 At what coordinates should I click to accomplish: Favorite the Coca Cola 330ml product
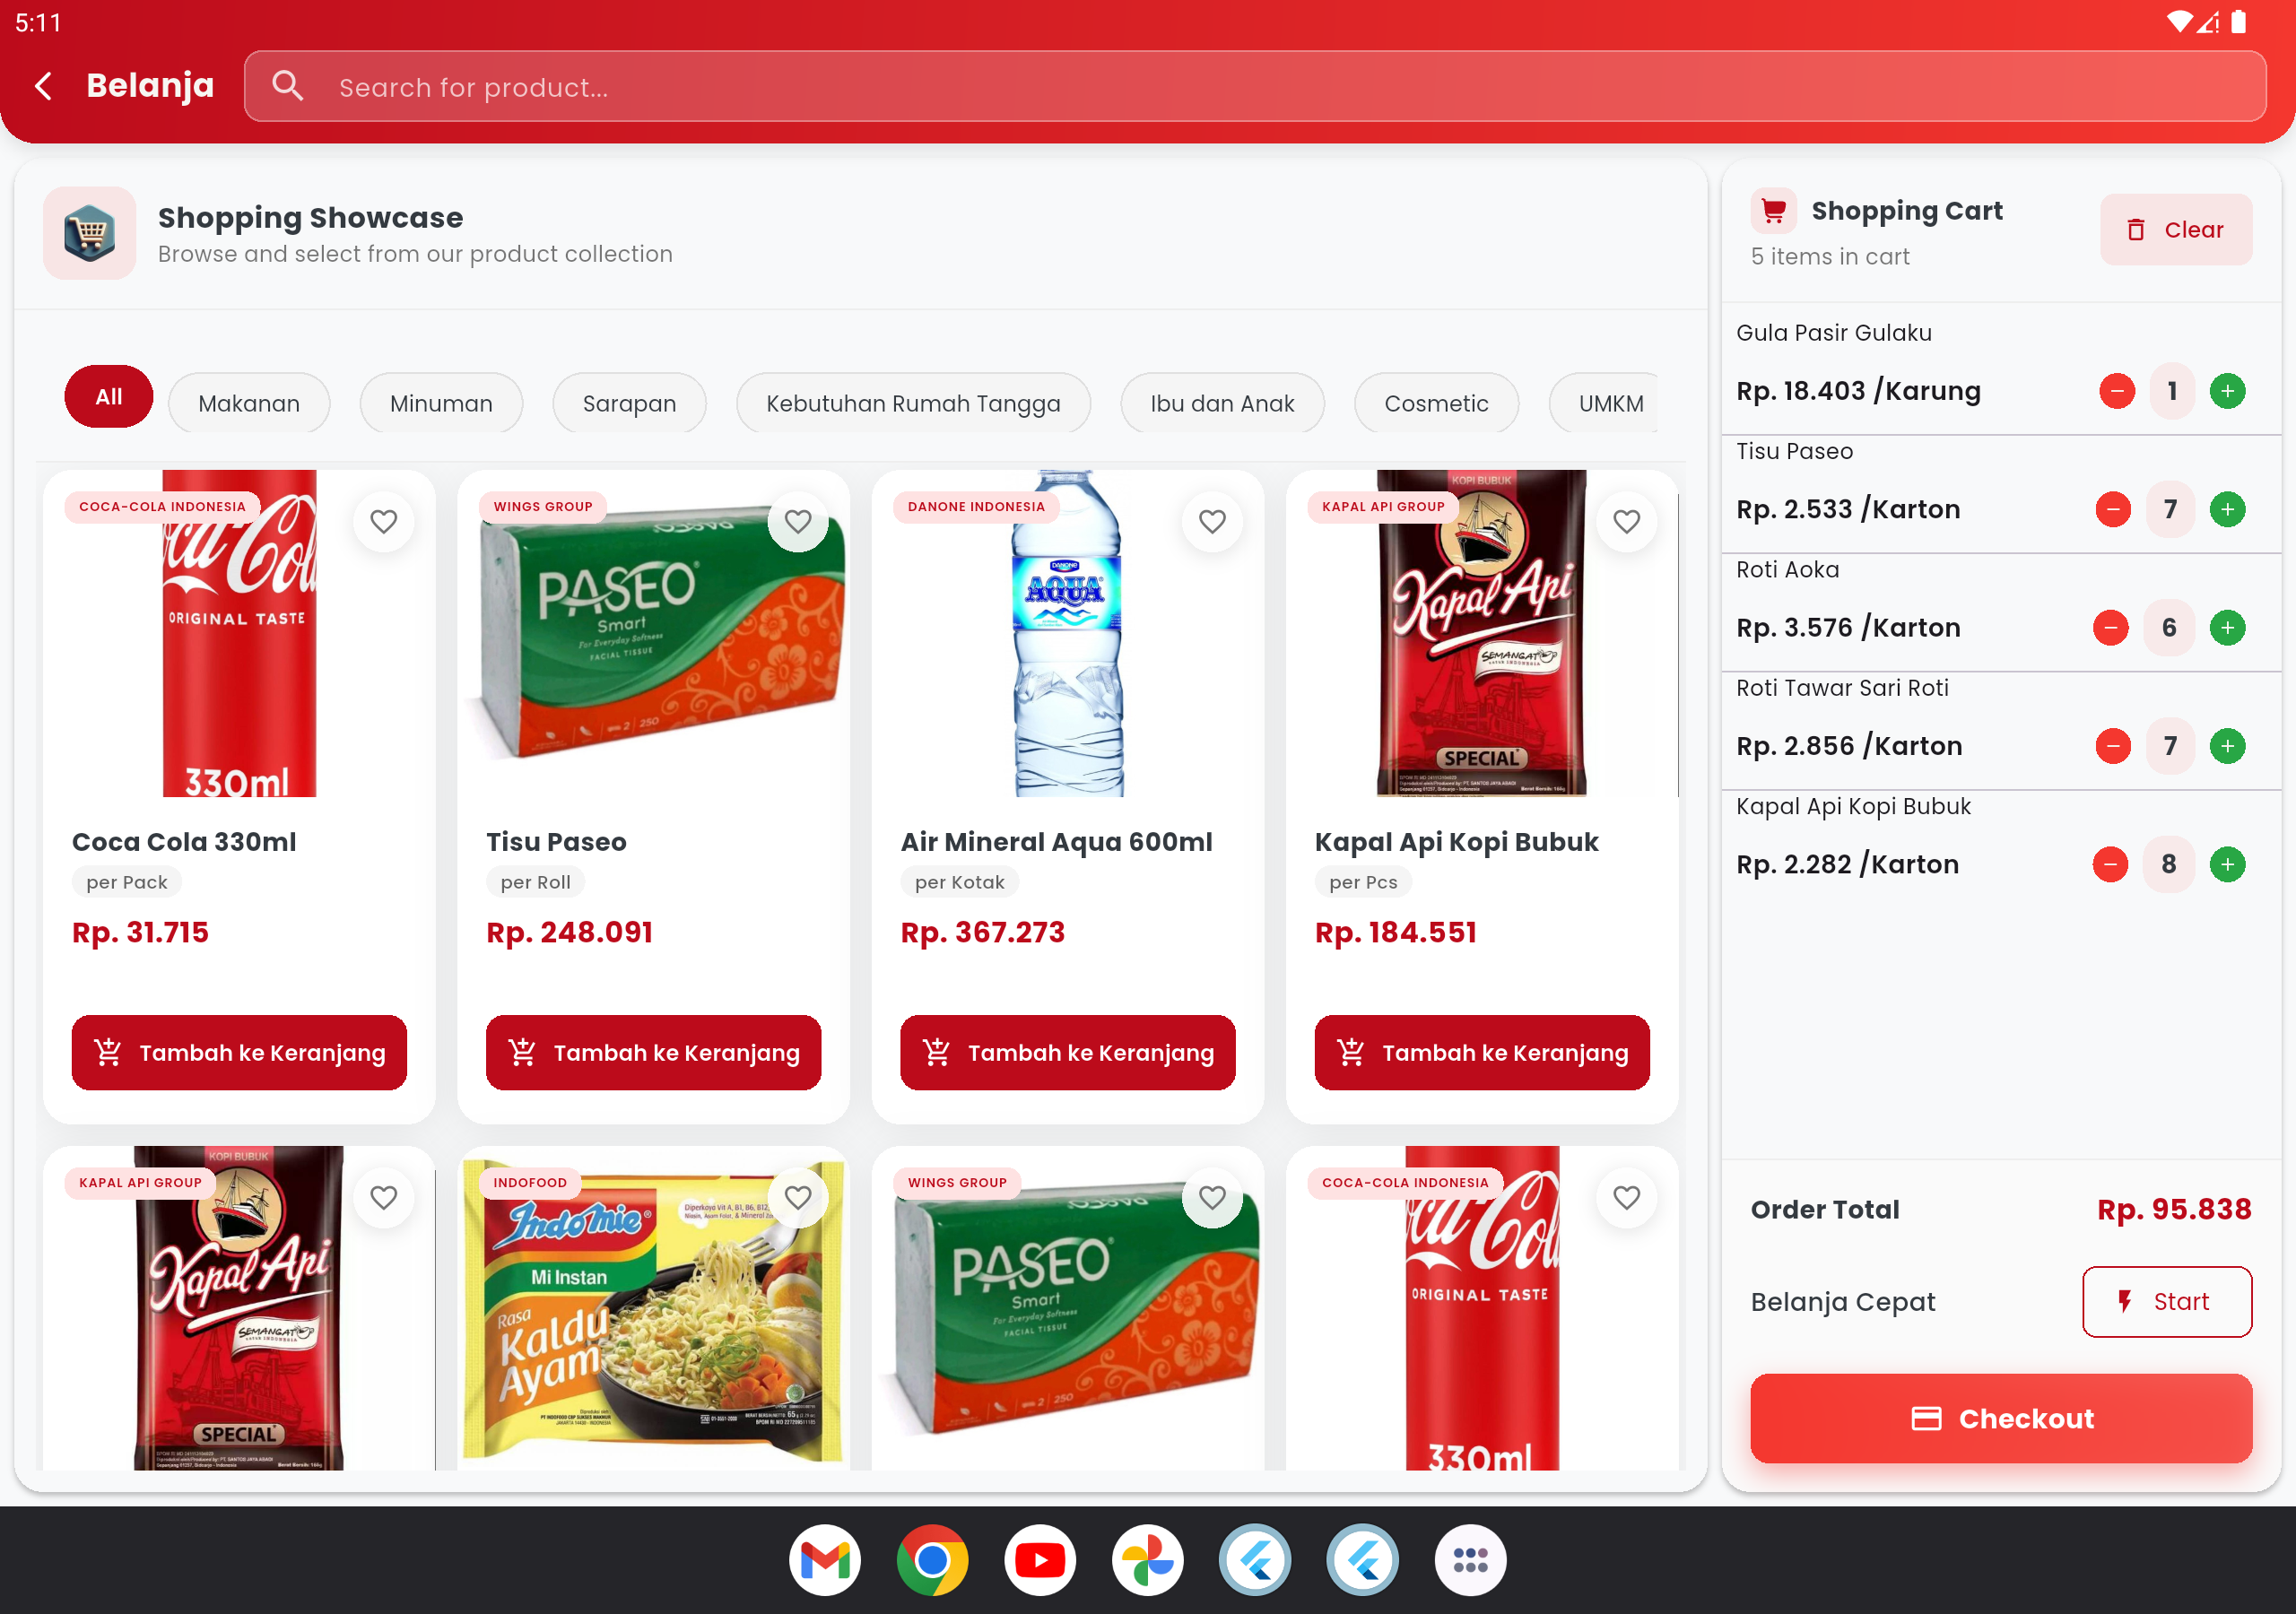[x=384, y=521]
